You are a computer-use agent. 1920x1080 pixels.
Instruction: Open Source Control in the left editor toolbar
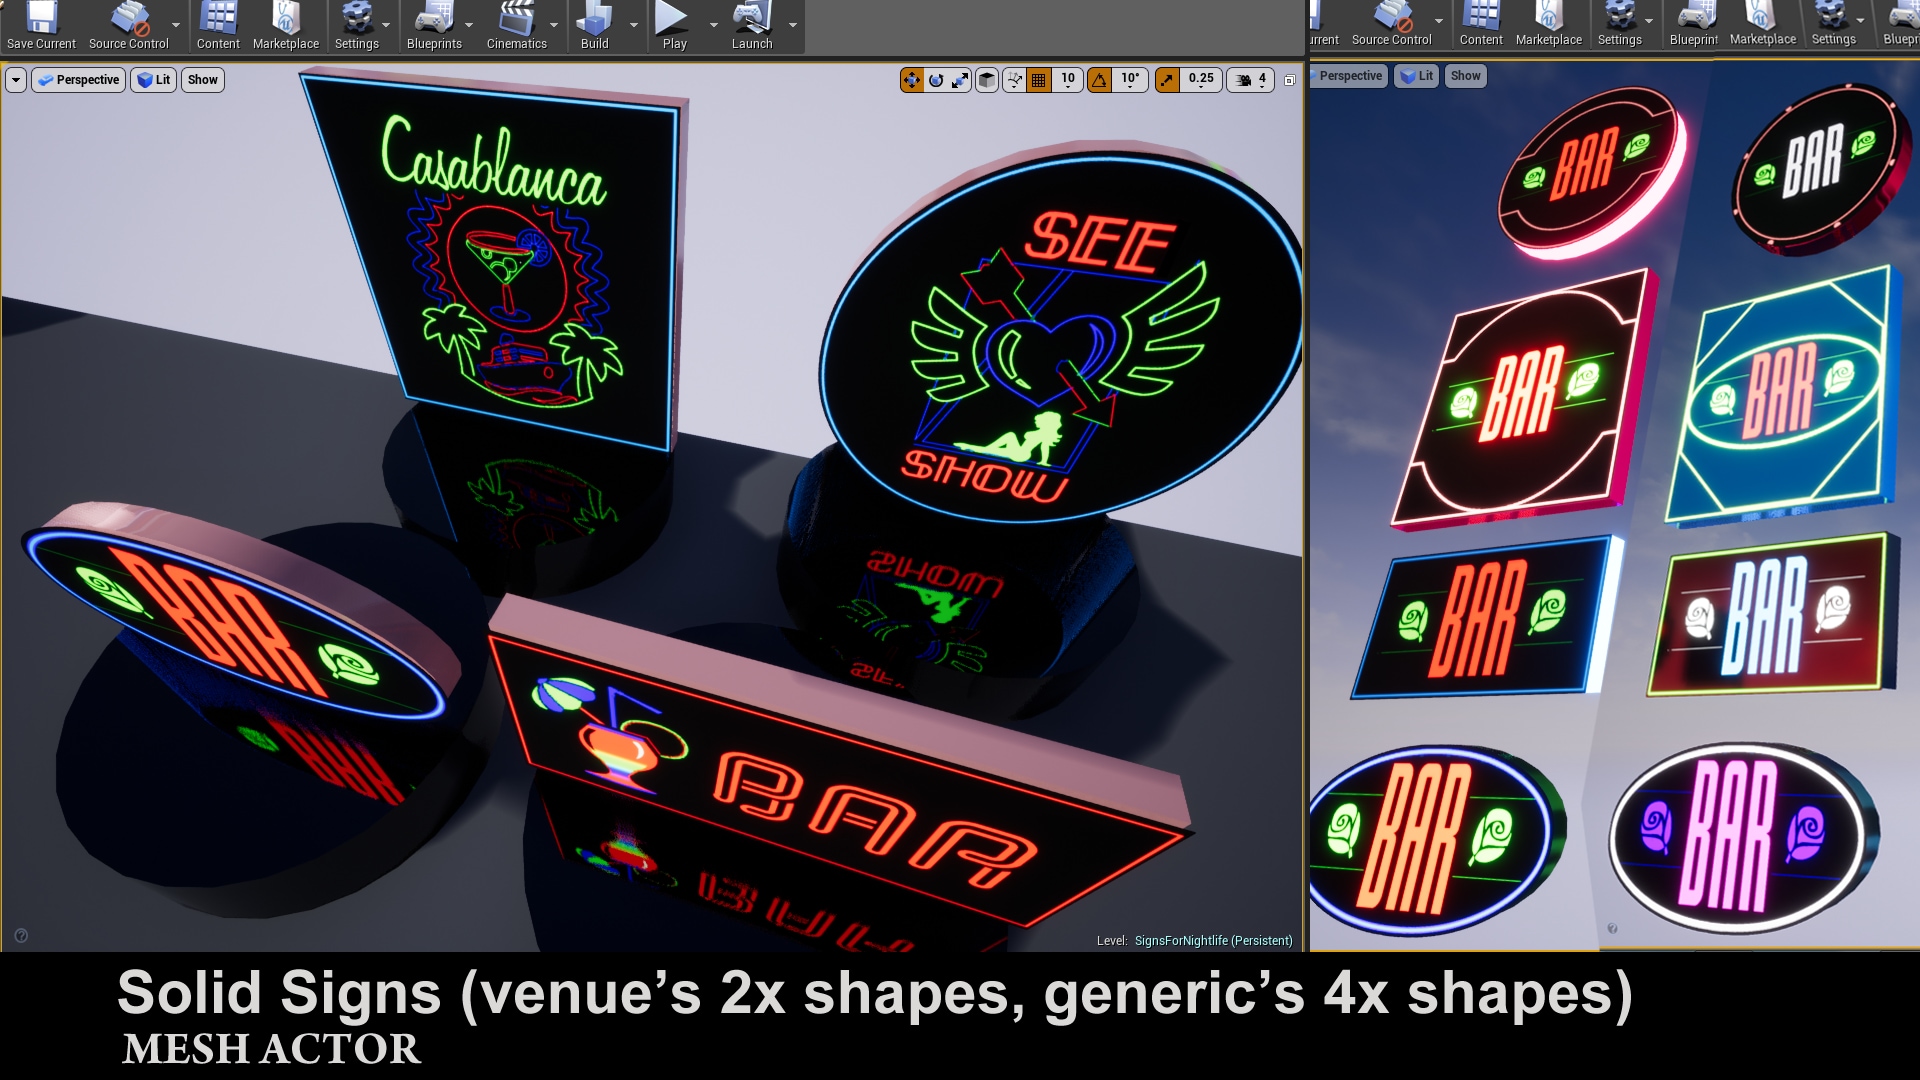pyautogui.click(x=129, y=27)
